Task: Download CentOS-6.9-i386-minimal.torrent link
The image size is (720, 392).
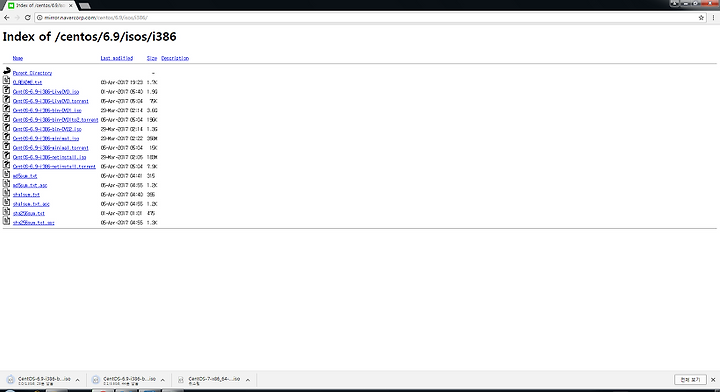Action: pyautogui.click(x=51, y=148)
